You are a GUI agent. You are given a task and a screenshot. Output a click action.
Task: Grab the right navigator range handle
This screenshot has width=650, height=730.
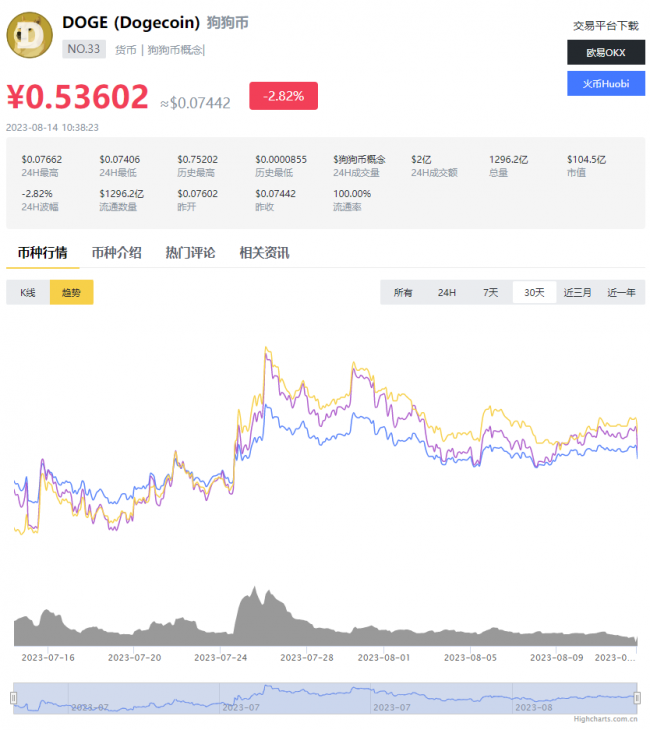tap(637, 698)
